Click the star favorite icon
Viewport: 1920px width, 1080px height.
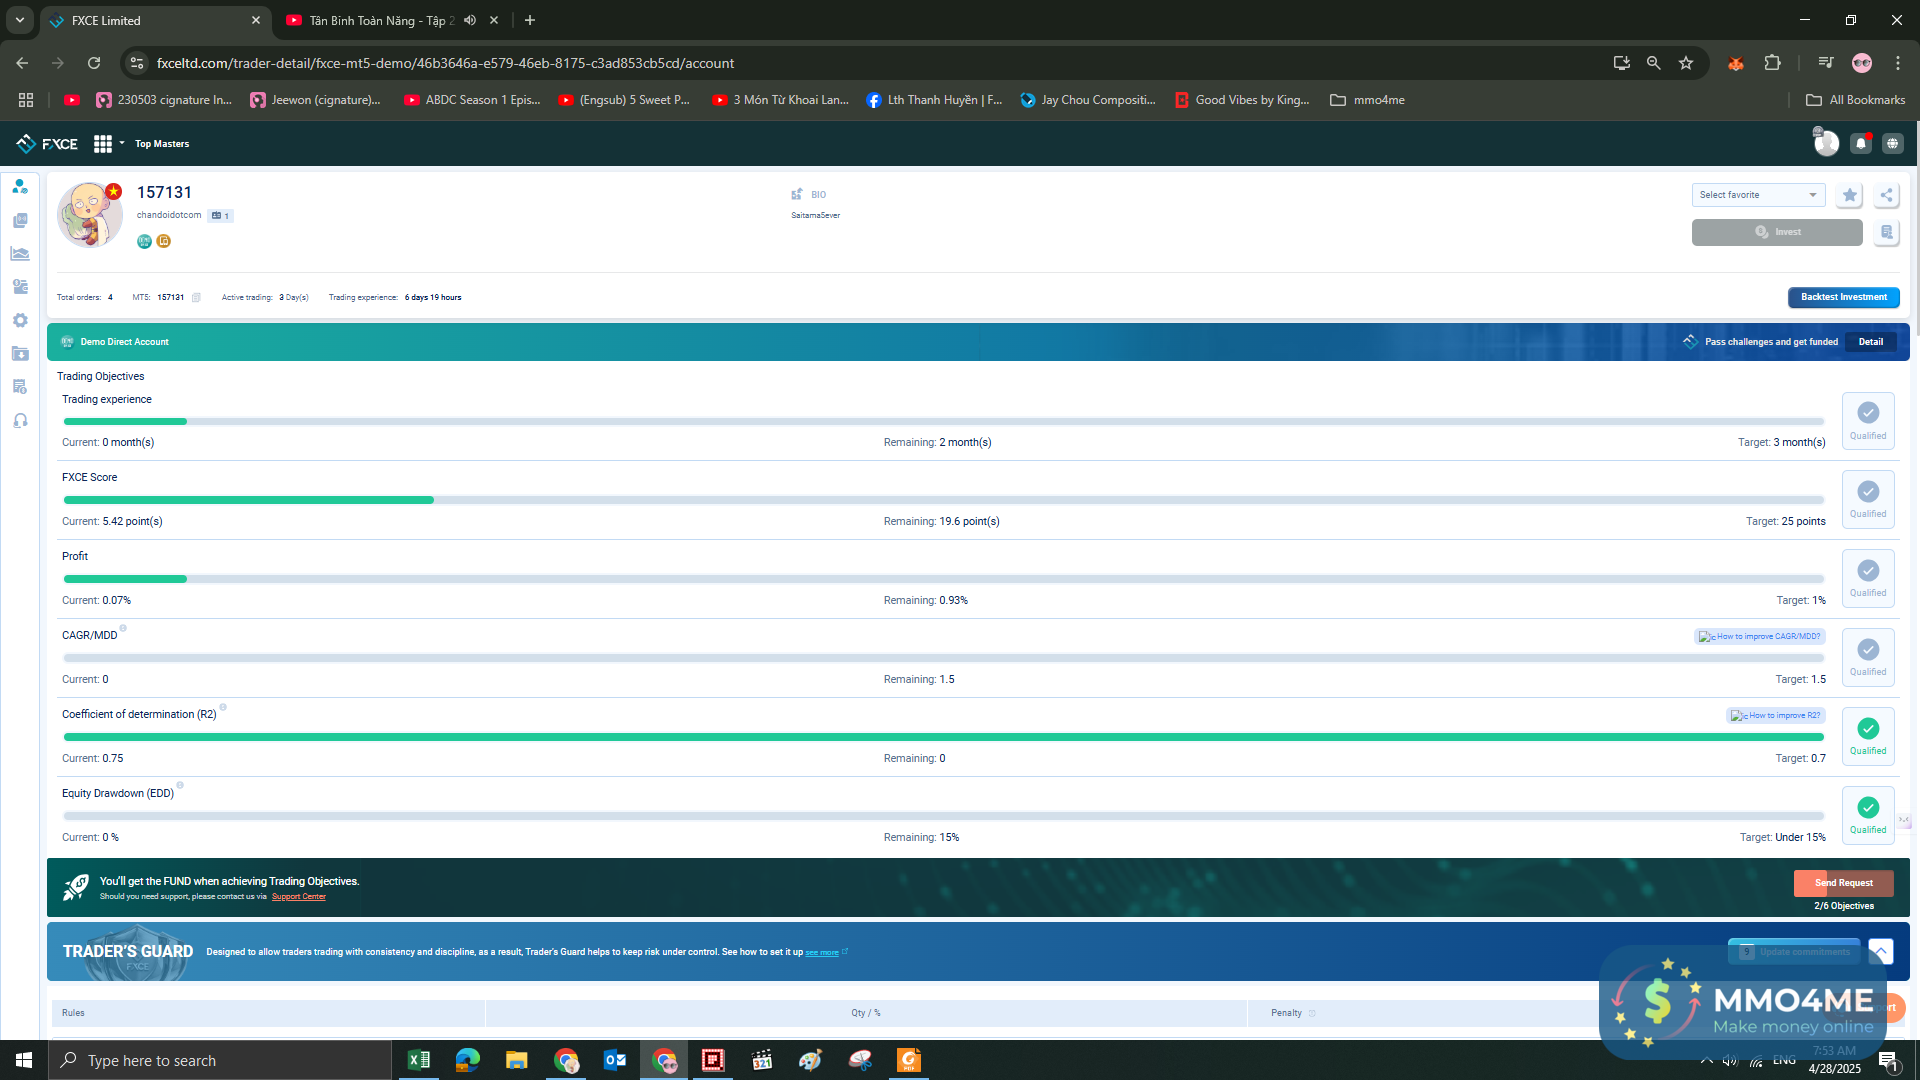pos(1849,195)
